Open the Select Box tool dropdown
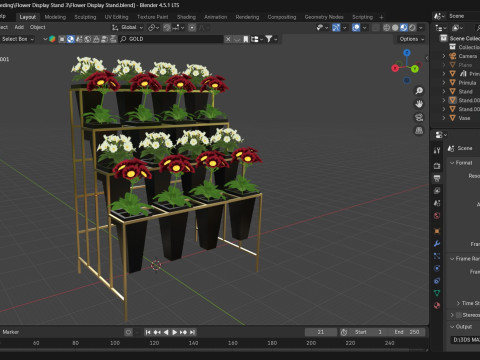 point(17,39)
